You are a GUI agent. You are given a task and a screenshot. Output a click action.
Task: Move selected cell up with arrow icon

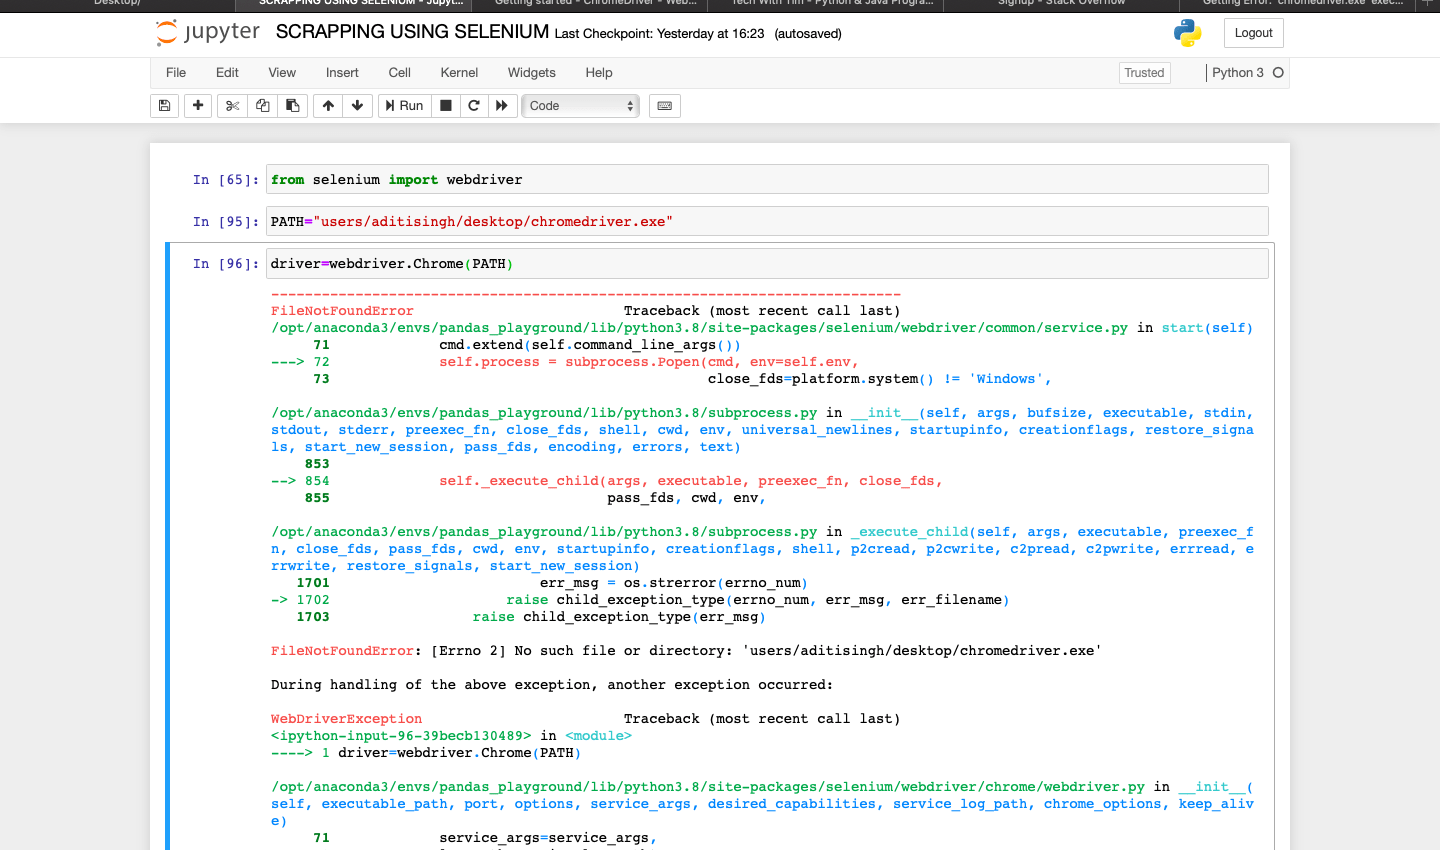328,106
